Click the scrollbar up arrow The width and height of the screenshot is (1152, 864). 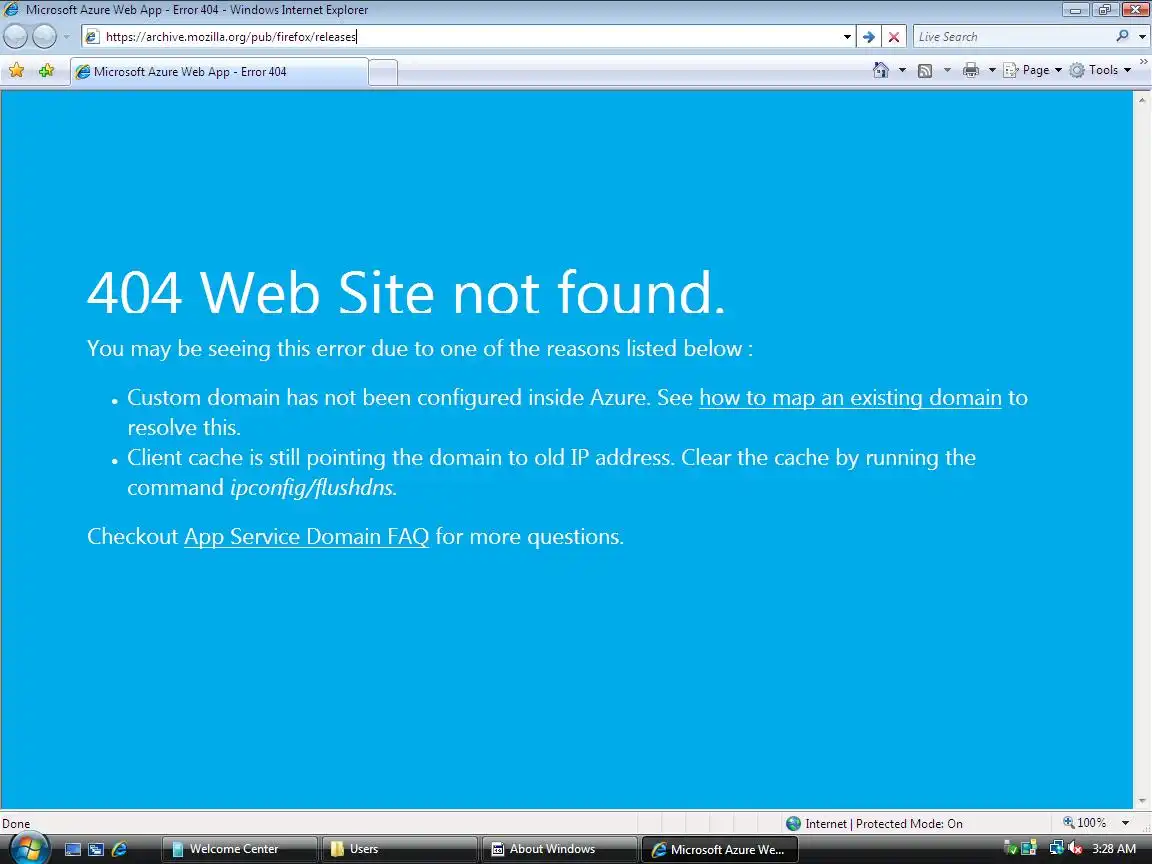(1142, 99)
